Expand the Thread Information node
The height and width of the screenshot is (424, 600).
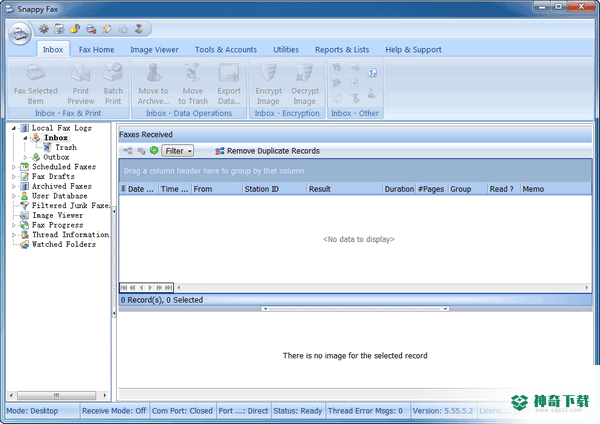pos(14,235)
